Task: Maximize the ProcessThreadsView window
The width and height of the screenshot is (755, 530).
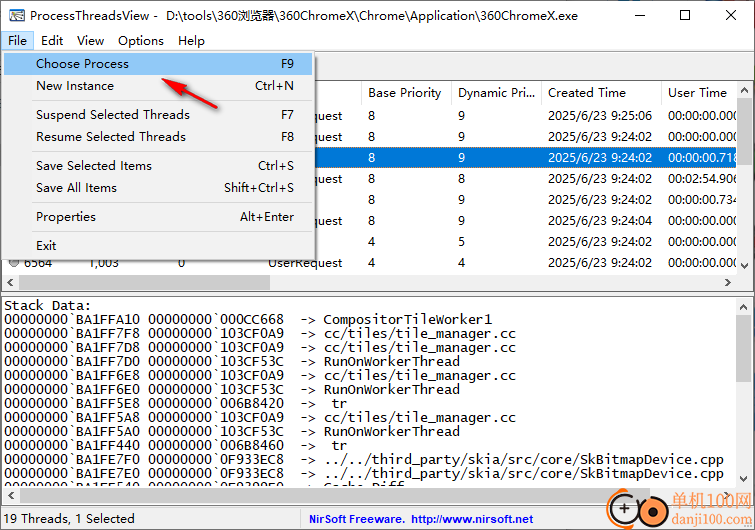Action: (x=685, y=15)
